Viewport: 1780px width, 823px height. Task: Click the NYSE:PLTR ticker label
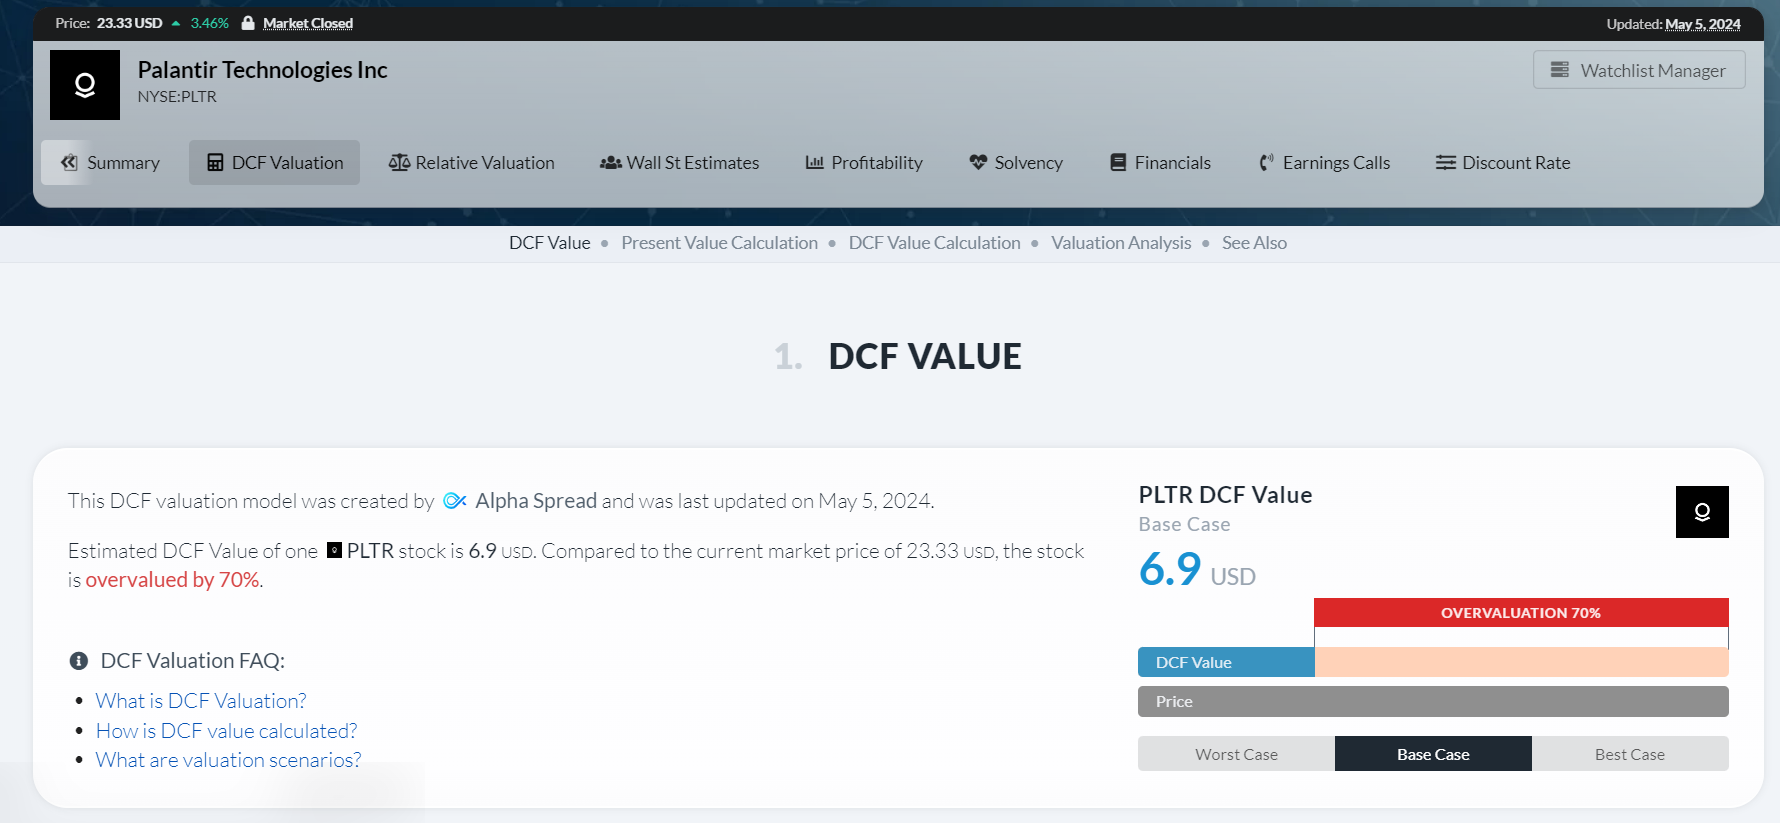click(177, 97)
